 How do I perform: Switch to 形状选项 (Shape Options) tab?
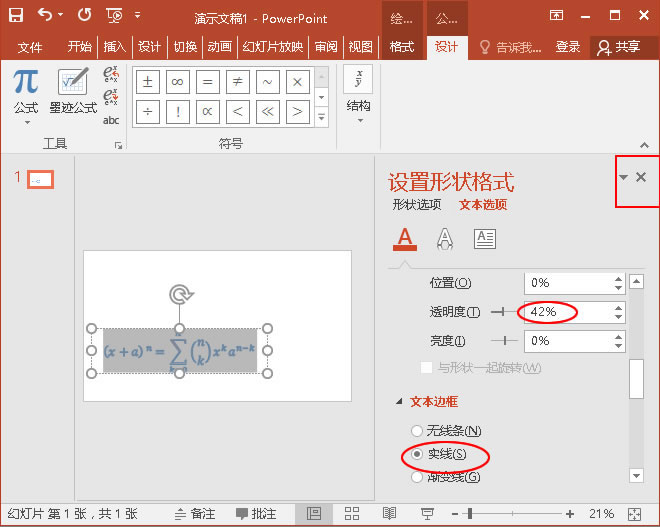click(x=417, y=205)
